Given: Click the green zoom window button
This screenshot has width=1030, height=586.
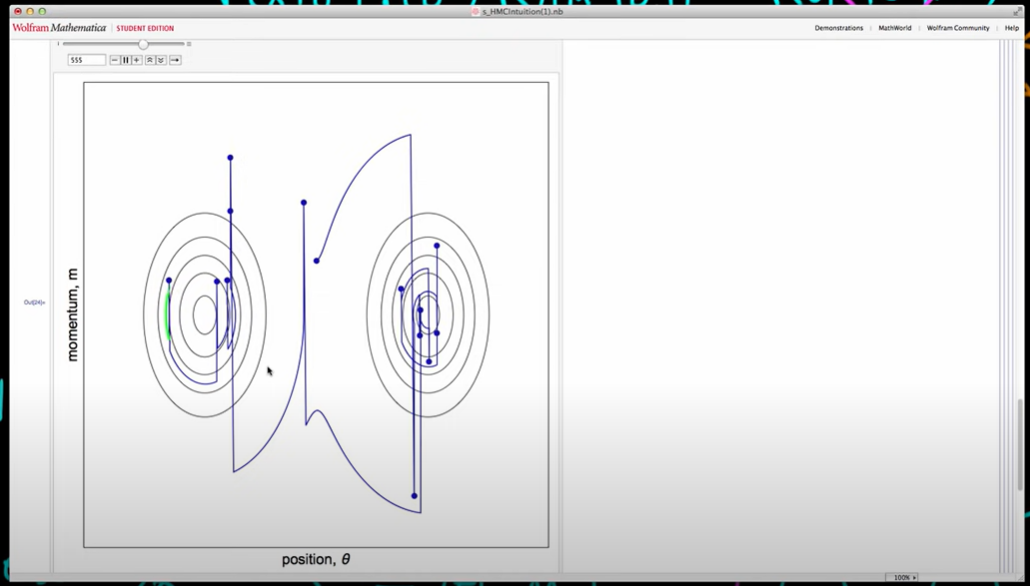Looking at the screenshot, I should point(42,12).
